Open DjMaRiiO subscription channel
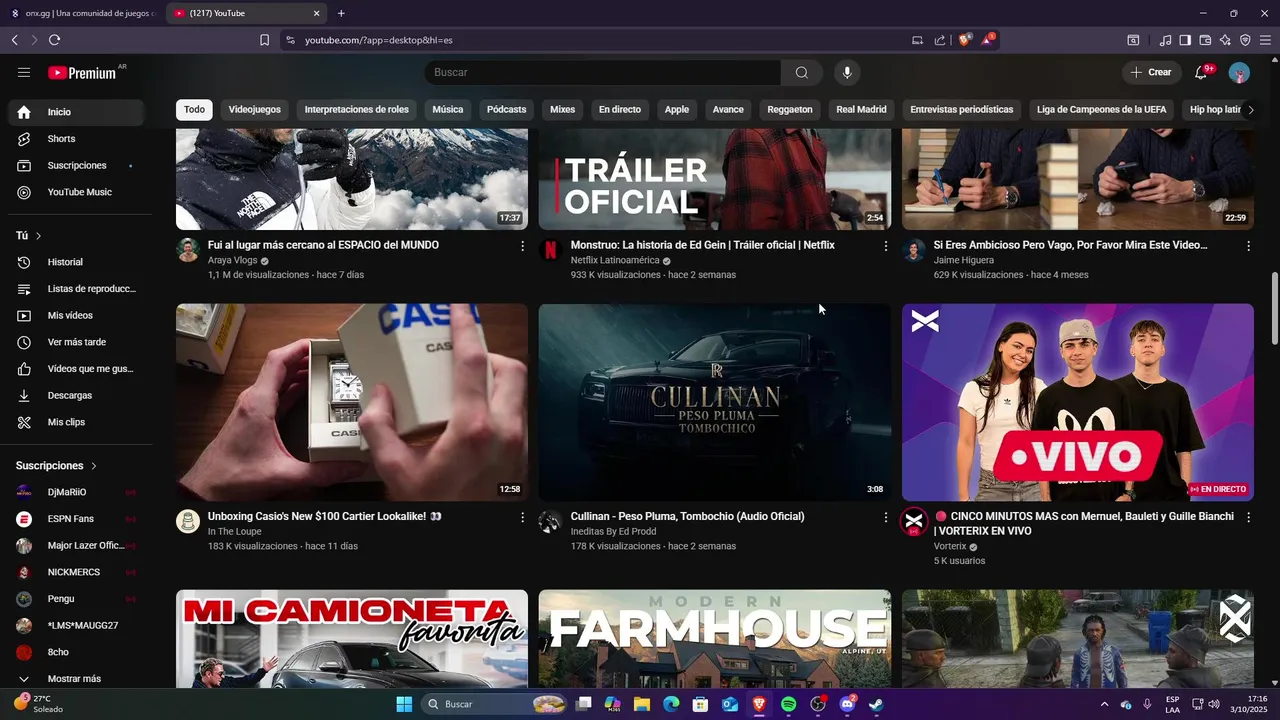 point(76,492)
